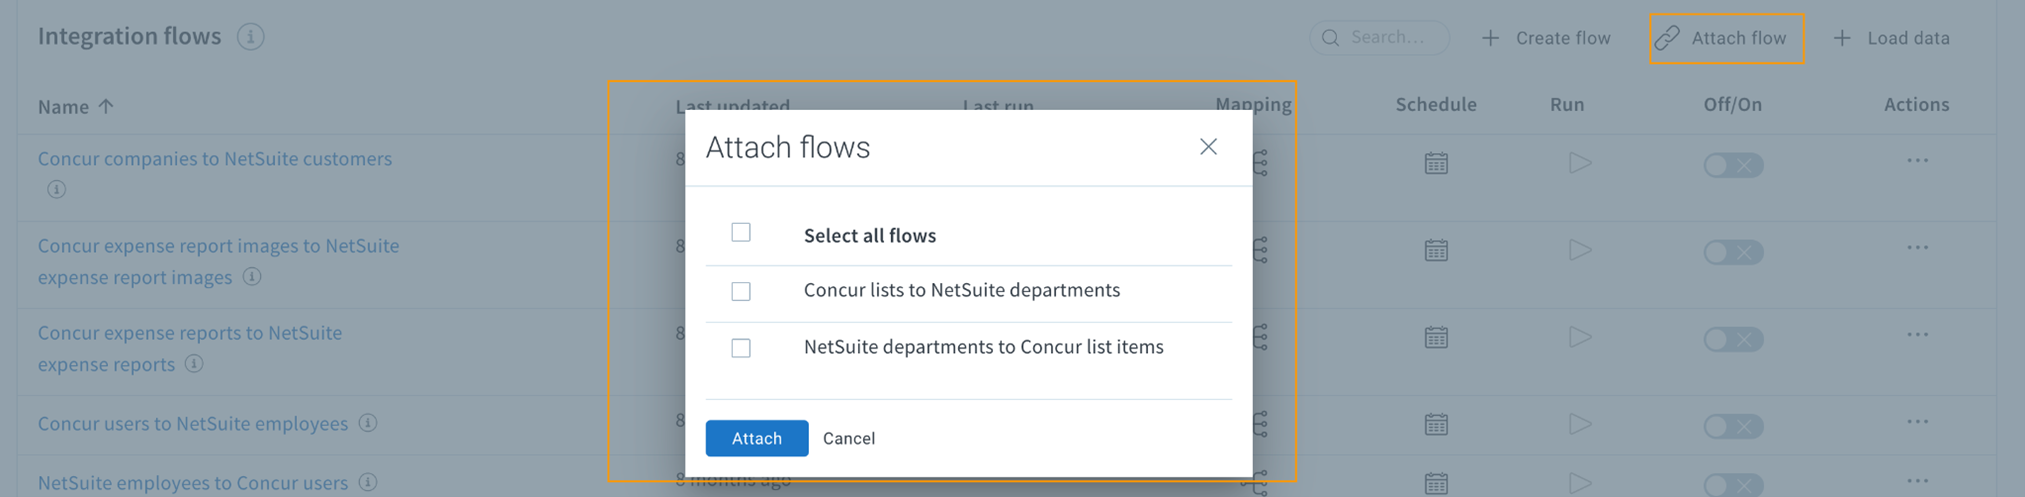Open actions menu for Concur companies flow
This screenshot has height=497, width=2025.
point(1917,161)
